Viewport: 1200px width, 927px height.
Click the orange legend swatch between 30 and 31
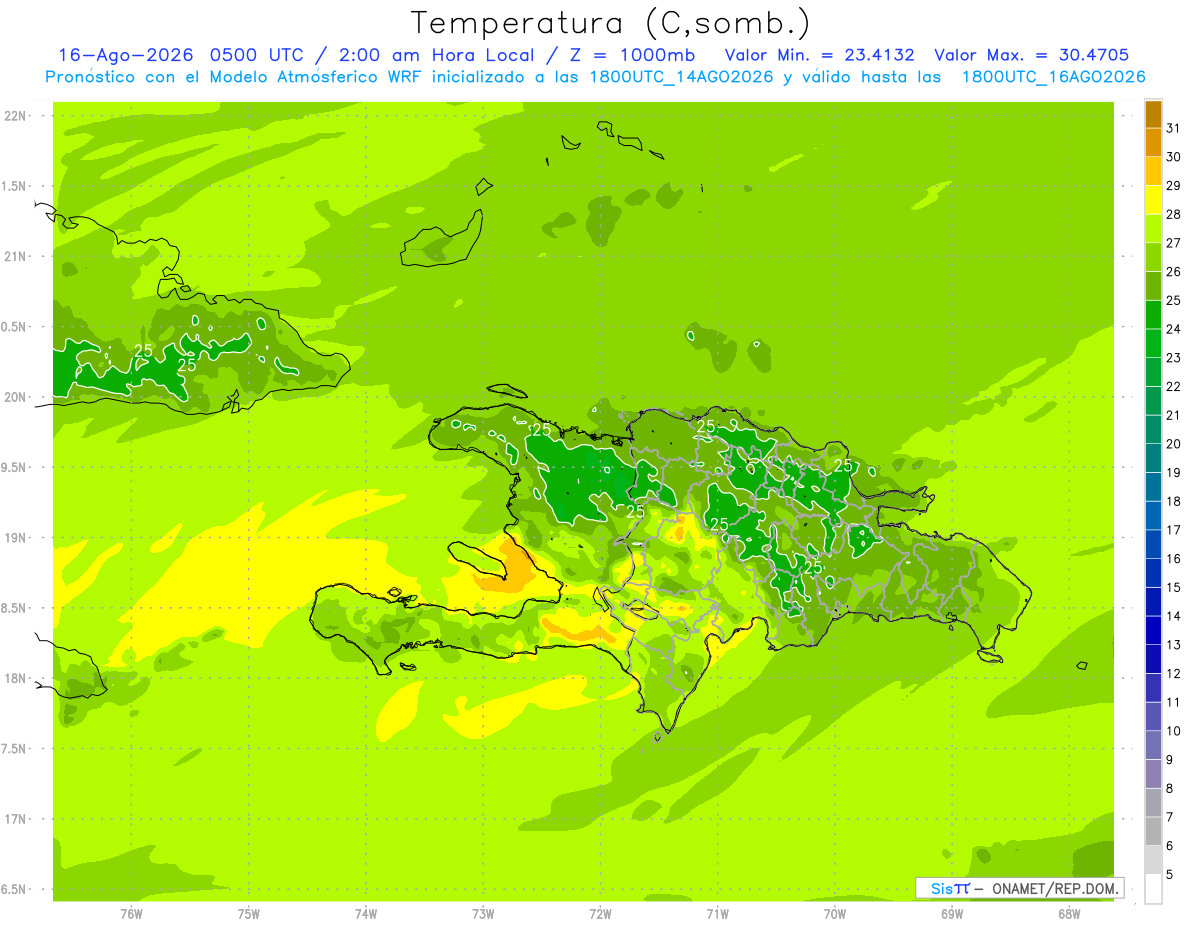click(x=1153, y=141)
